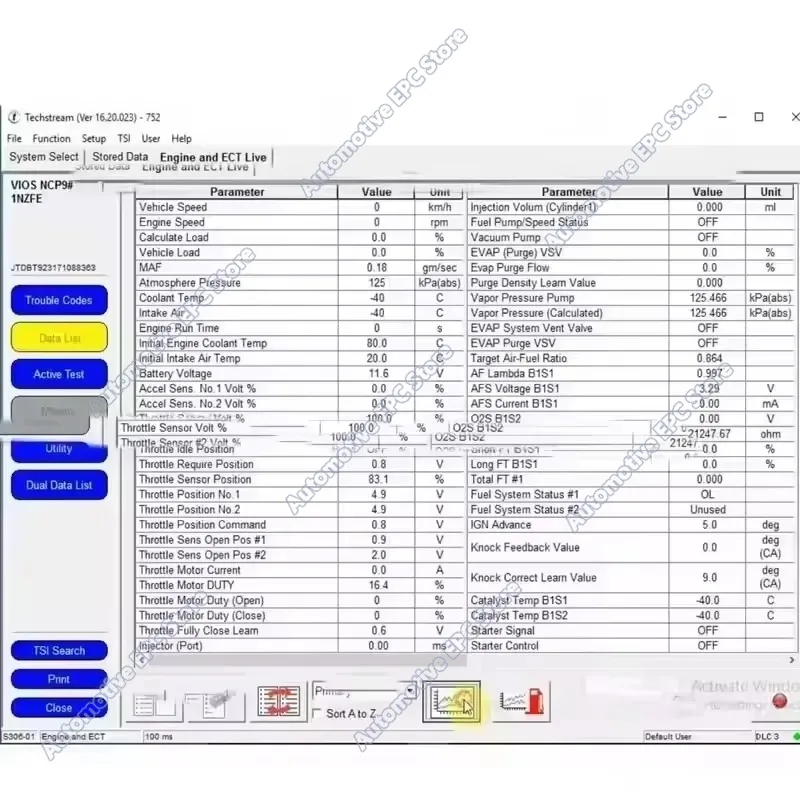Screen dimensions: 800x800
Task: Select the Evap Purge Flow row
Action: pyautogui.click(x=631, y=267)
